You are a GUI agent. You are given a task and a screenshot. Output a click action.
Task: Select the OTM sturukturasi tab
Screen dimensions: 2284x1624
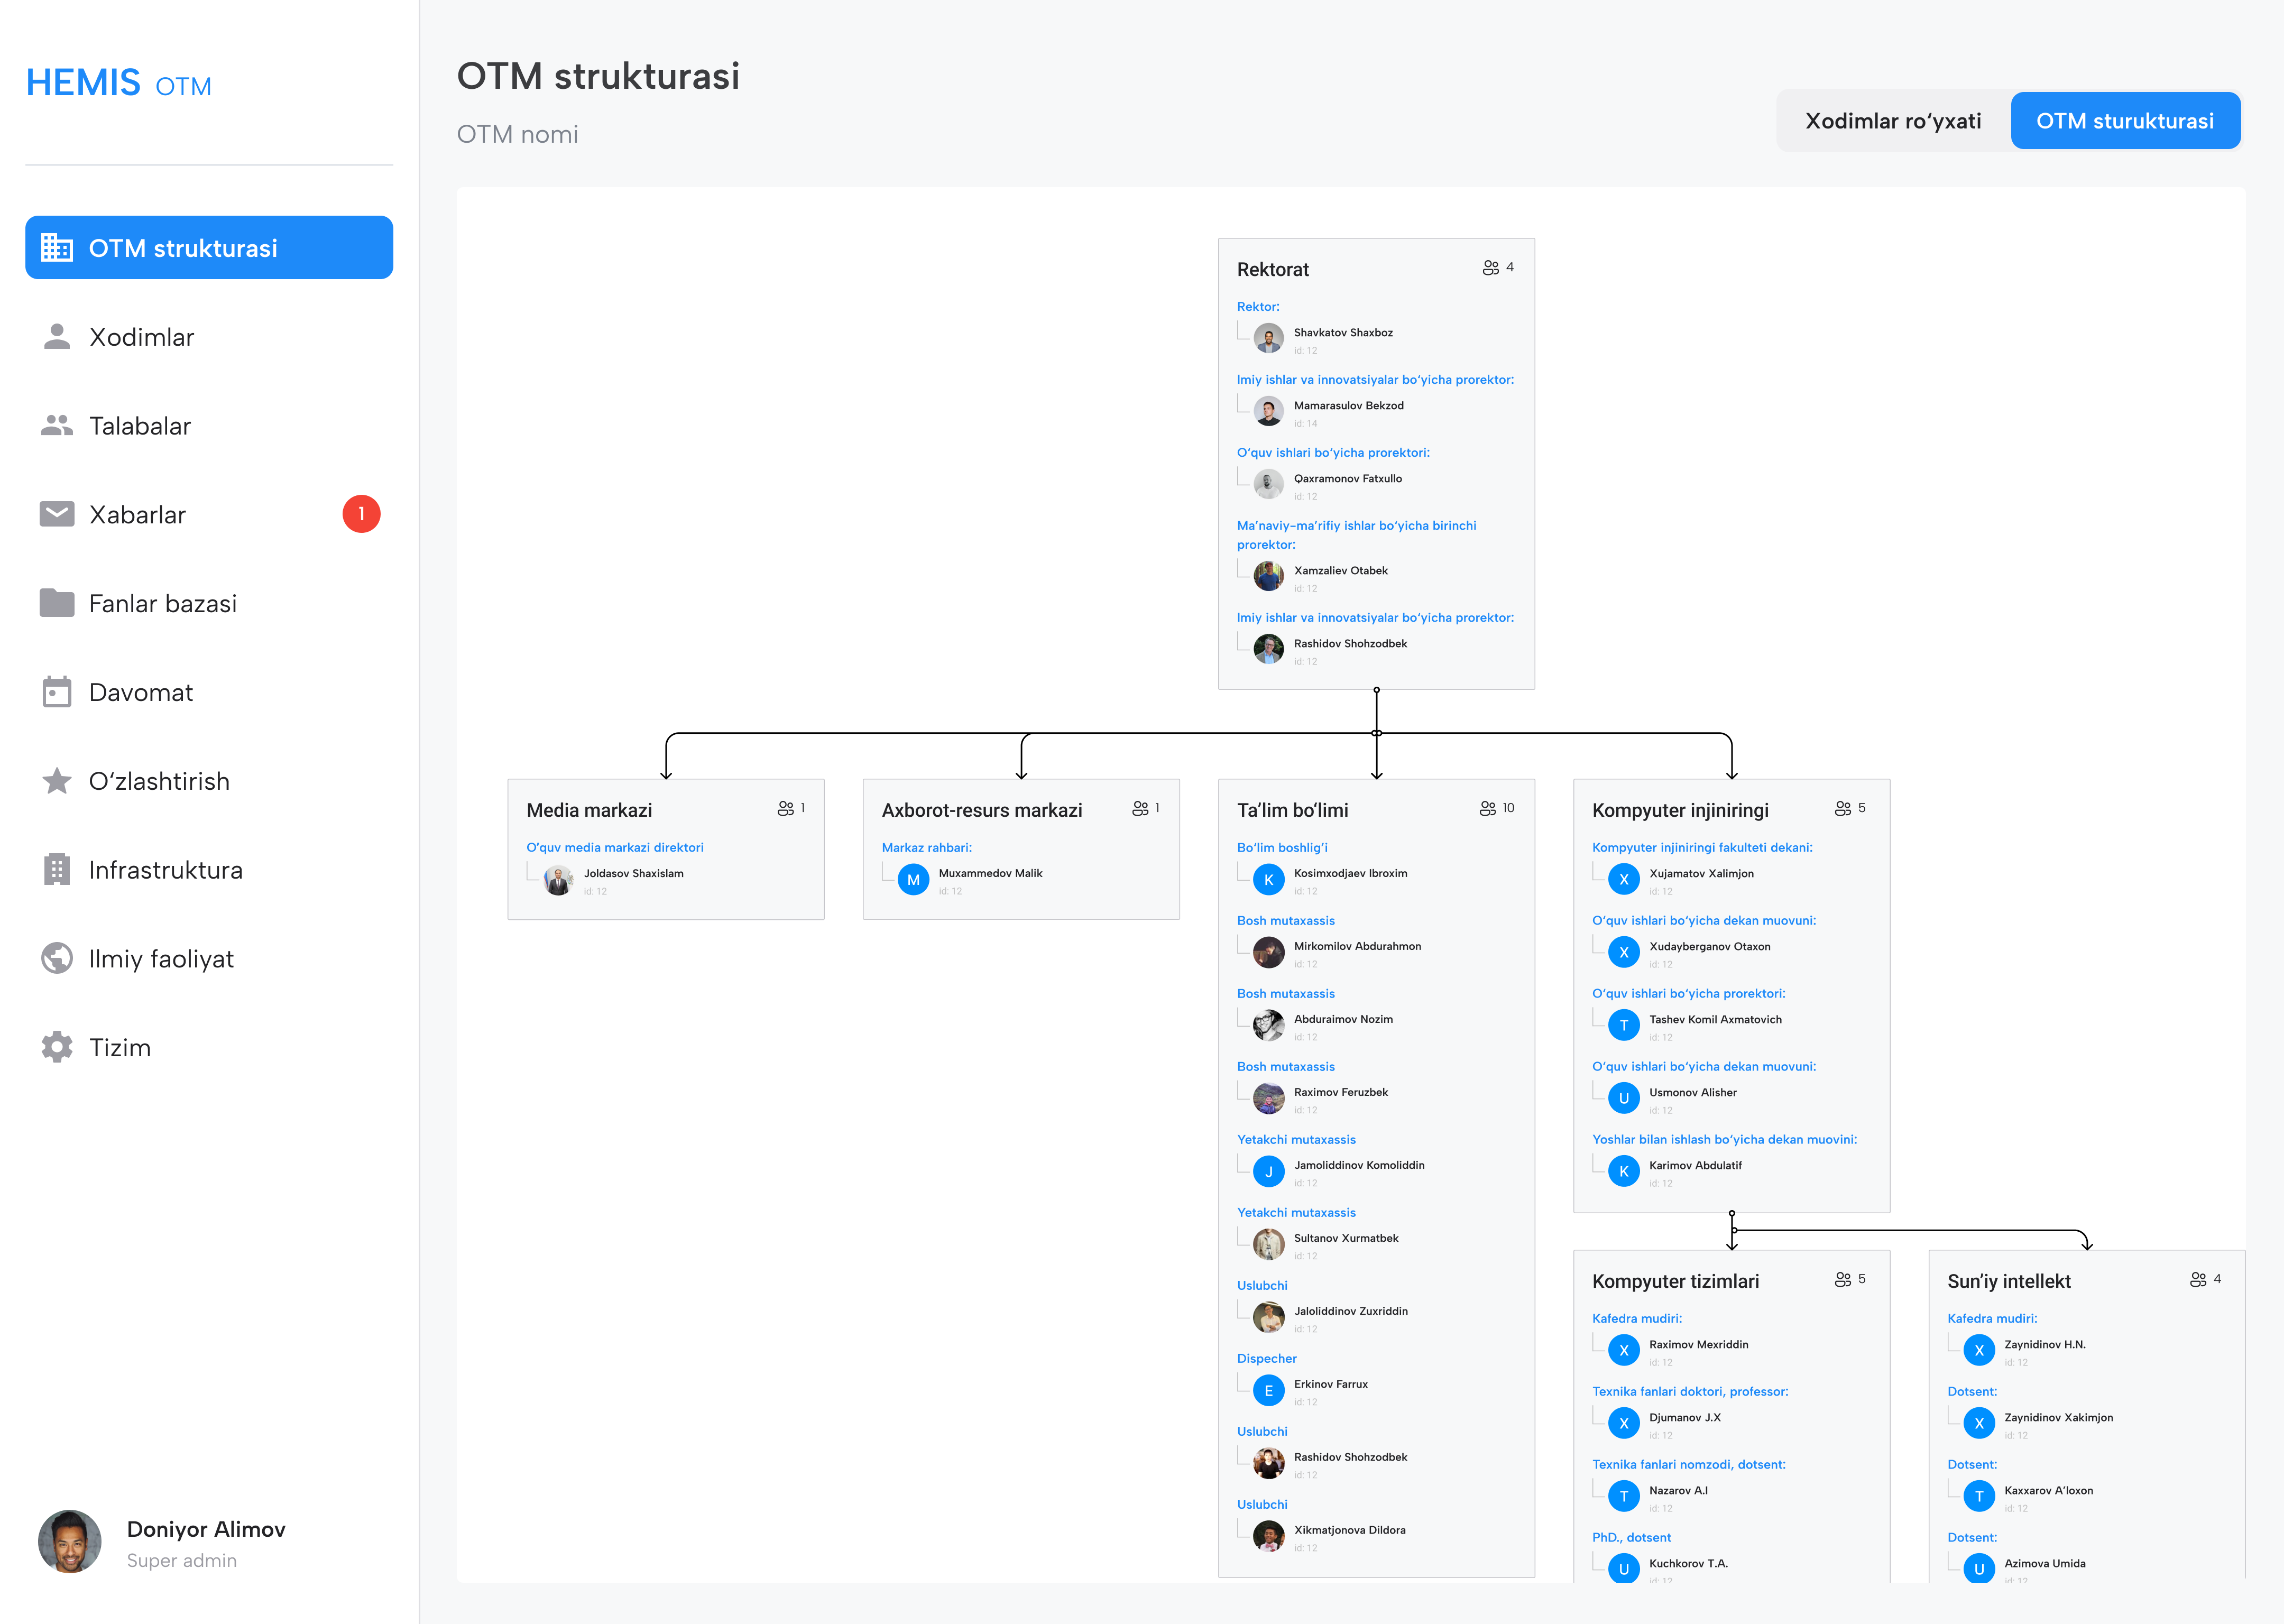coord(2125,121)
